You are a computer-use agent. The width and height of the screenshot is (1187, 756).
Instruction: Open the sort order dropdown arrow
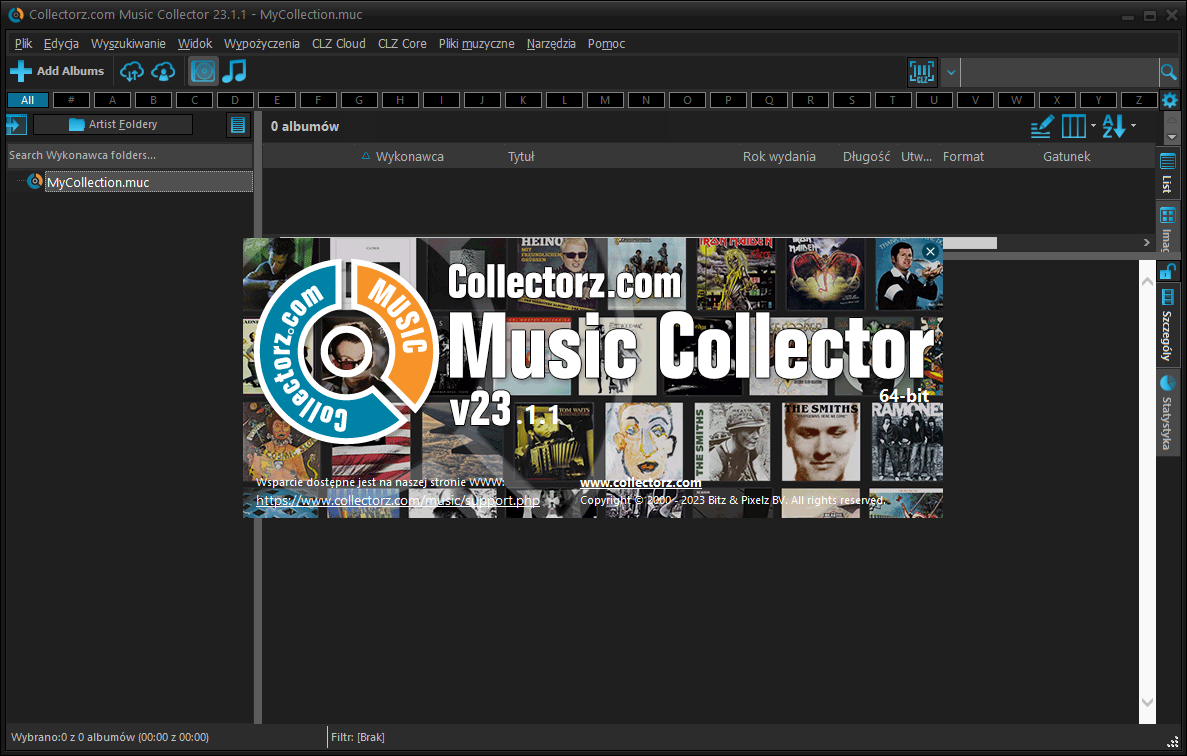pyautogui.click(x=1133, y=126)
